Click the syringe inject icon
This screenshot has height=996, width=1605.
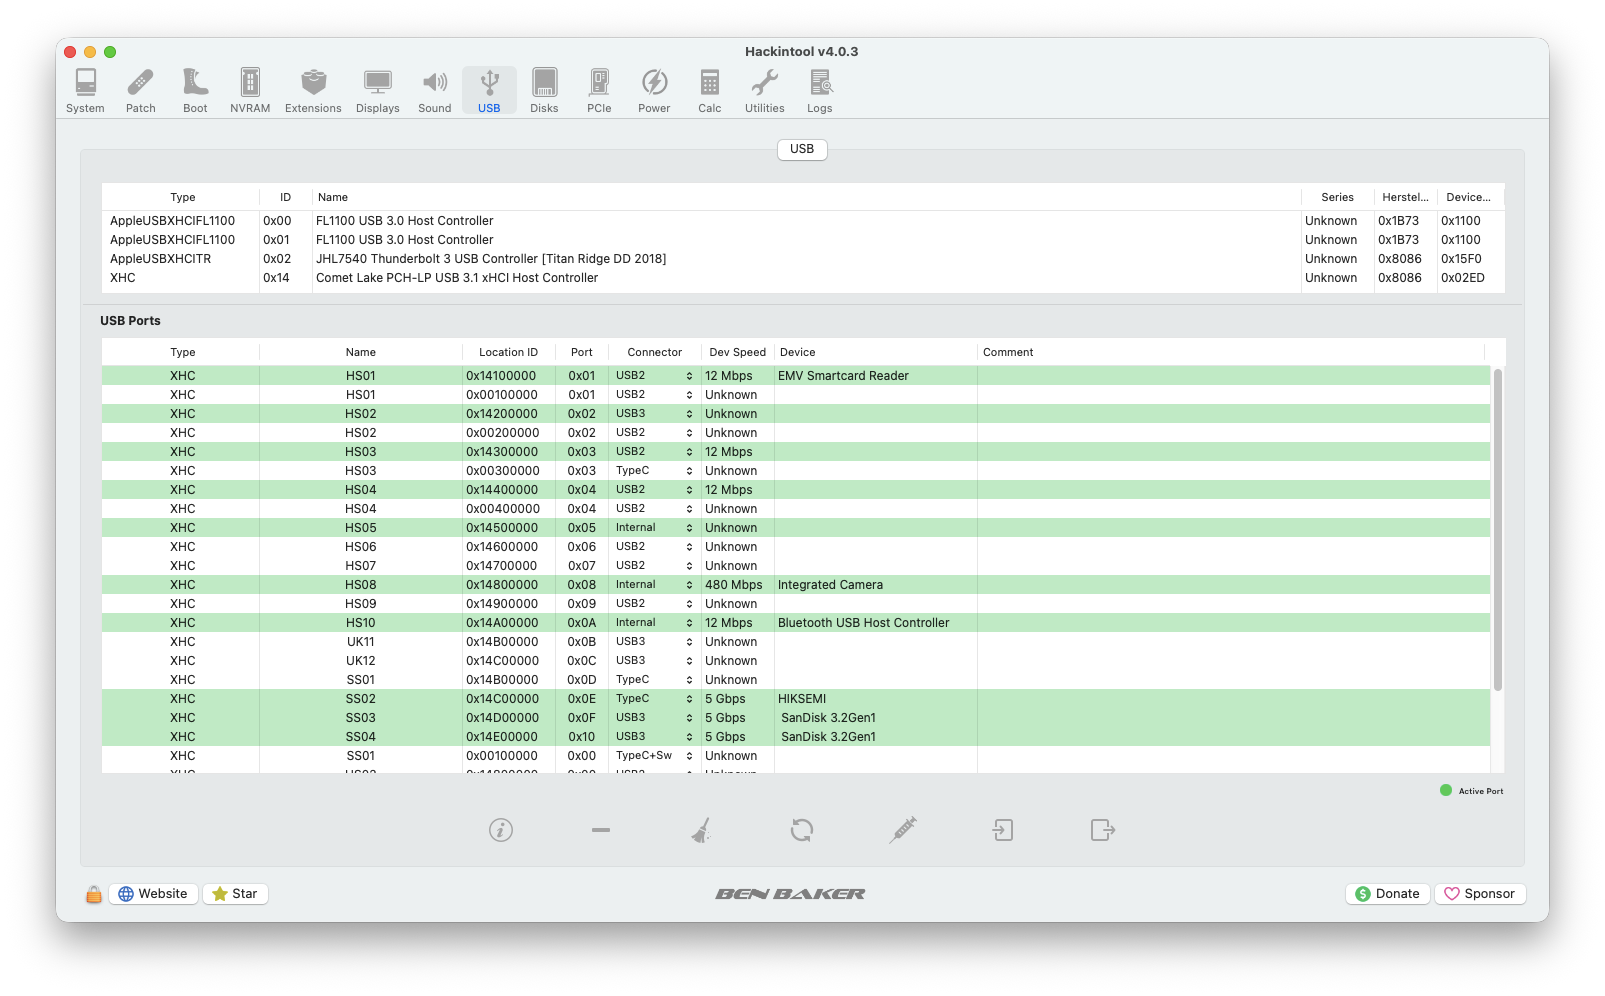(x=903, y=830)
